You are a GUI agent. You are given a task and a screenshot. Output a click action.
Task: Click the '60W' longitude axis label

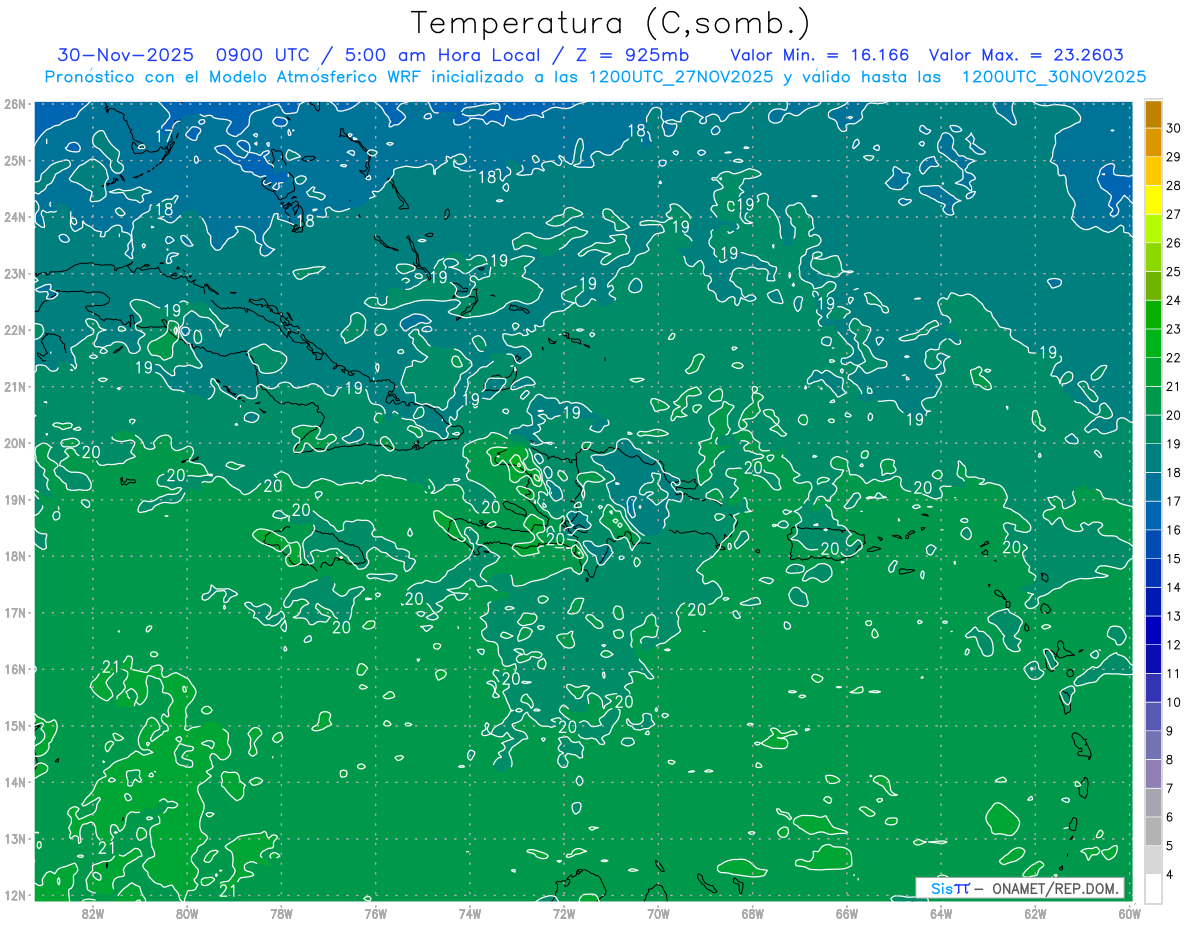[x=1129, y=912]
